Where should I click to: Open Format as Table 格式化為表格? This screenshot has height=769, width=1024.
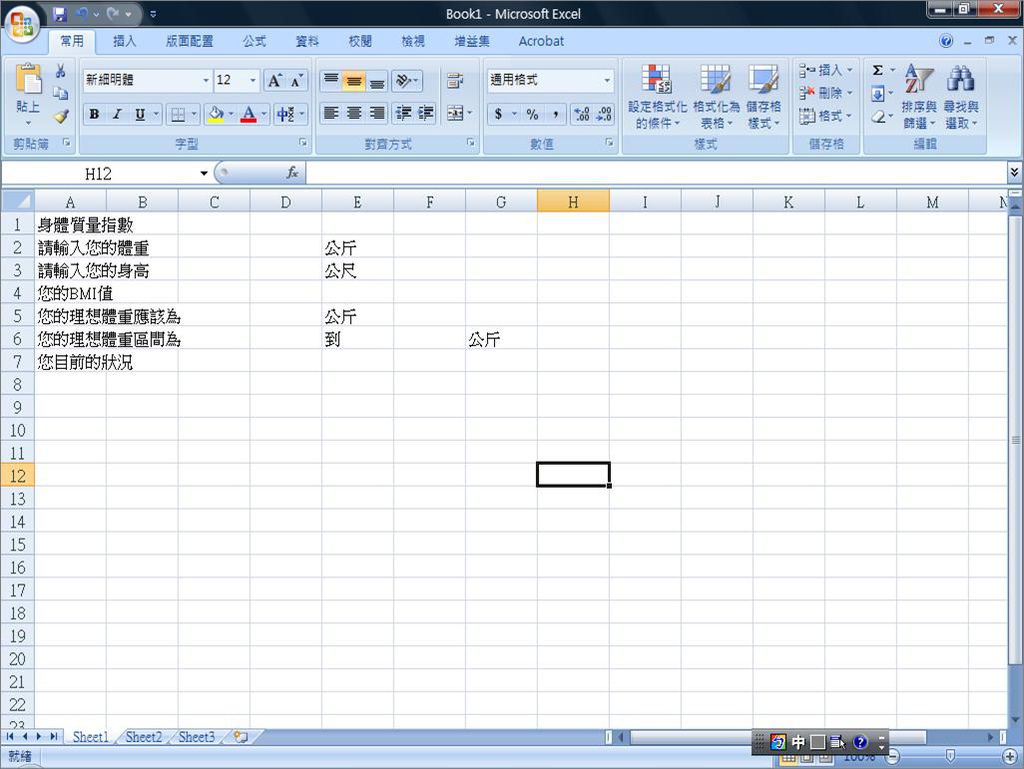point(716,97)
